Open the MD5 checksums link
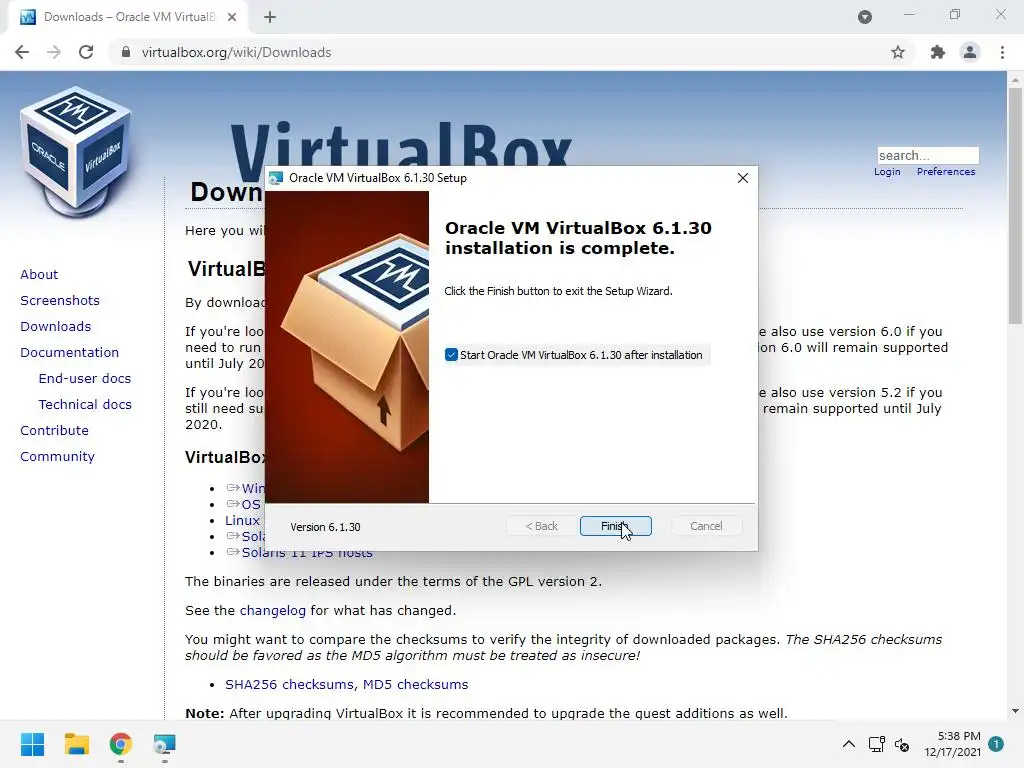 click(x=415, y=684)
